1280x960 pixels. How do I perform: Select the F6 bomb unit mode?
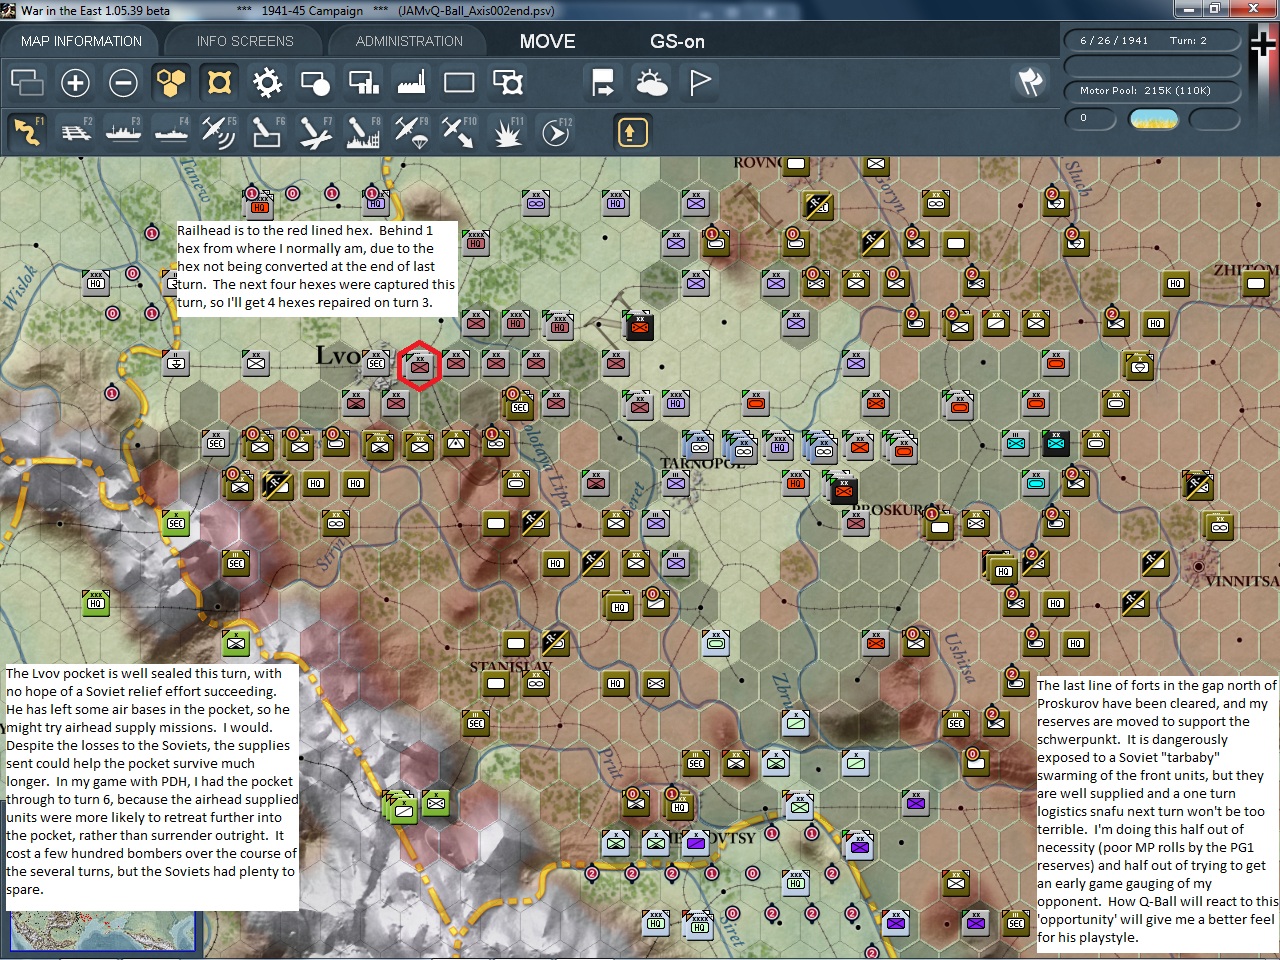267,132
